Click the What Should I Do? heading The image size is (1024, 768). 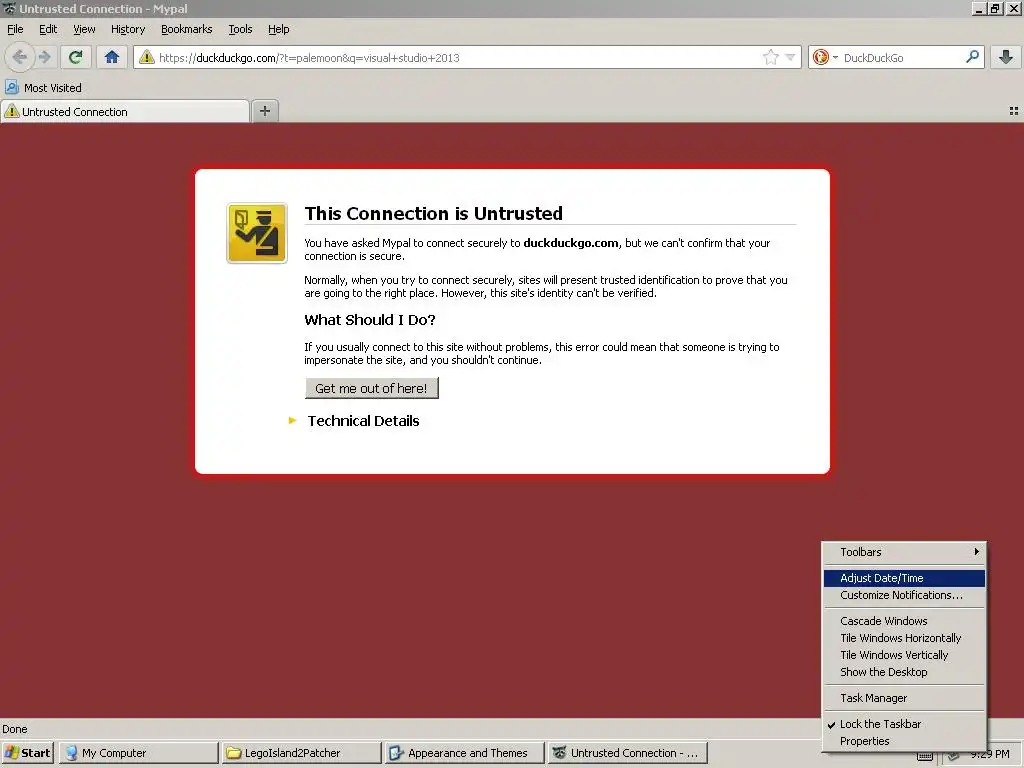(370, 320)
